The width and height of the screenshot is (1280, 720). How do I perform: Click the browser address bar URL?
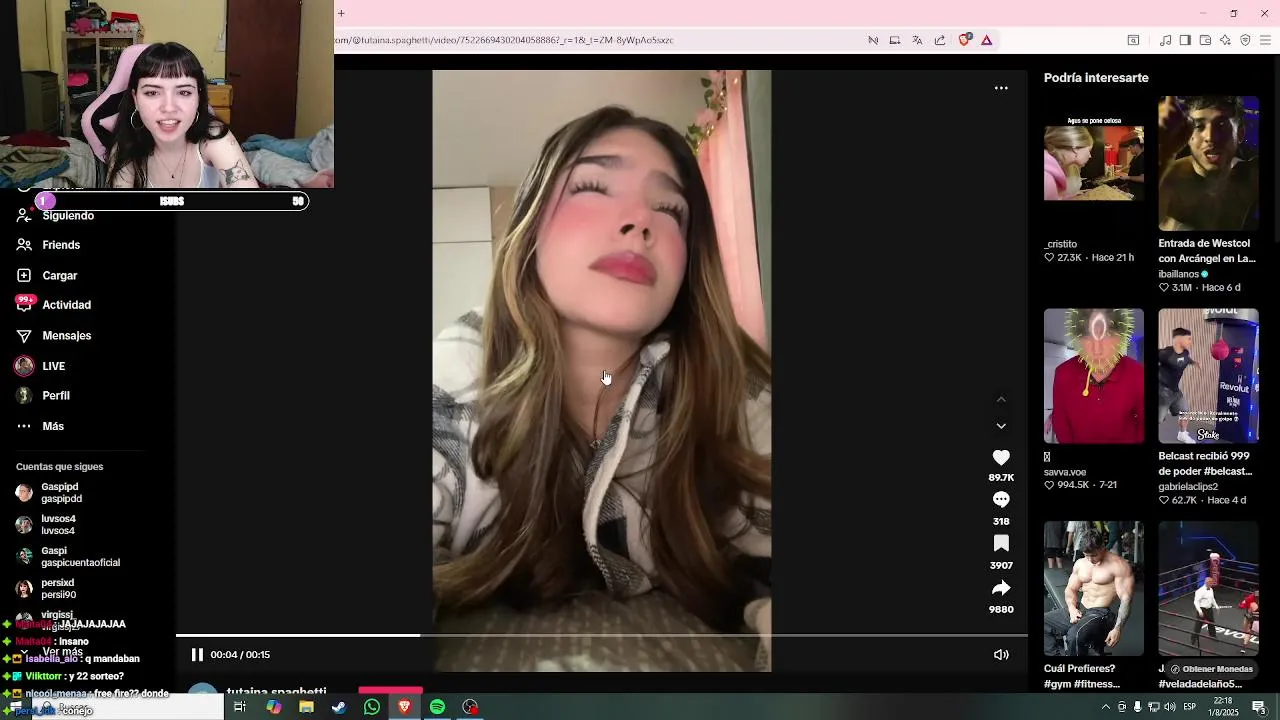tap(505, 40)
